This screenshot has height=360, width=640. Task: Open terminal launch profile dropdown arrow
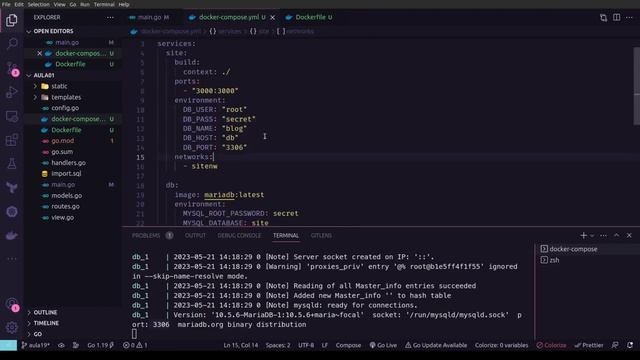pos(592,236)
